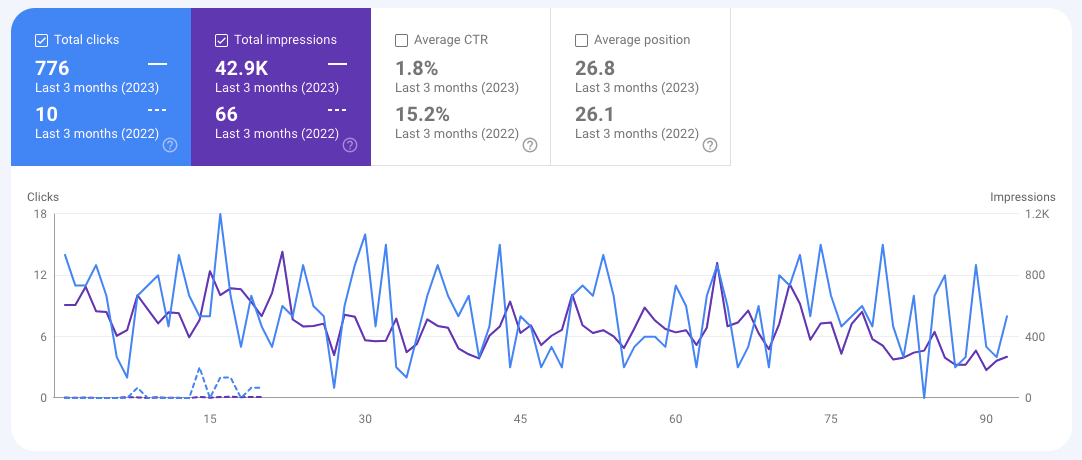Select day 45 on the x-axis

(520, 419)
